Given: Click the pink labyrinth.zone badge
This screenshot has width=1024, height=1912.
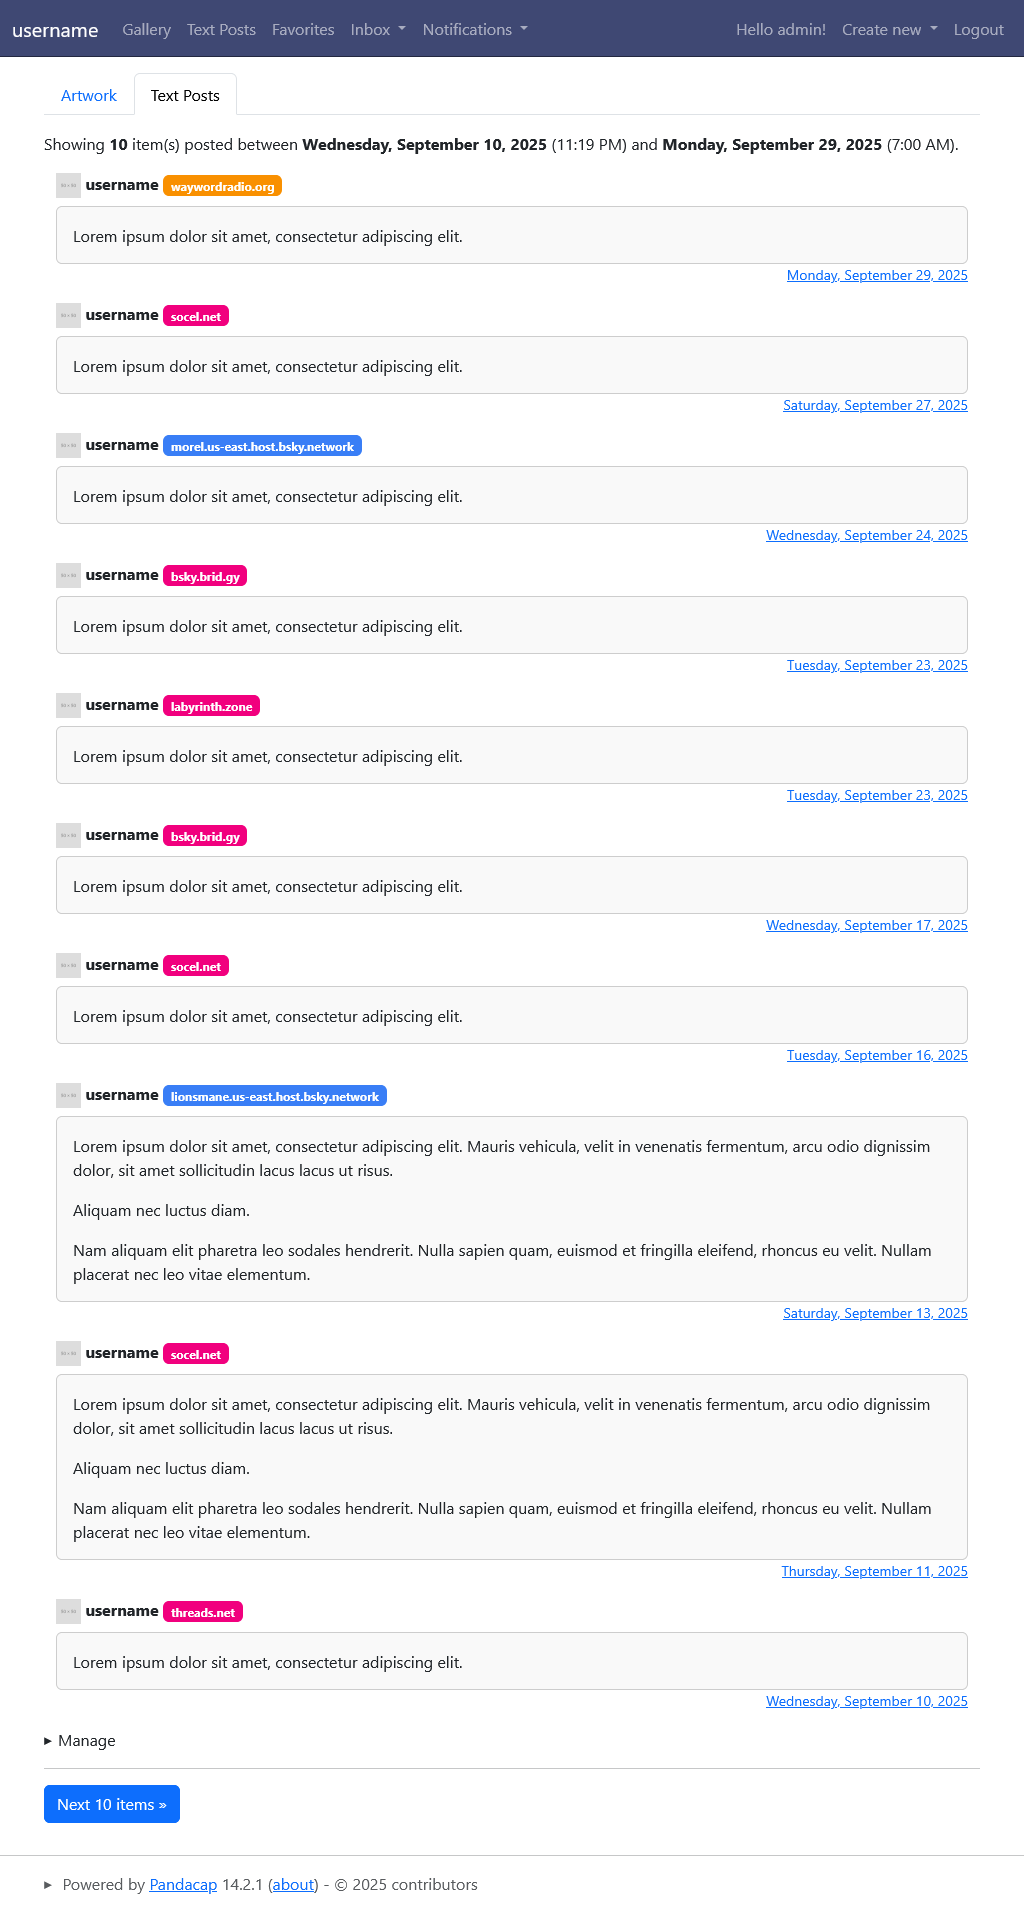Looking at the screenshot, I should click(211, 707).
